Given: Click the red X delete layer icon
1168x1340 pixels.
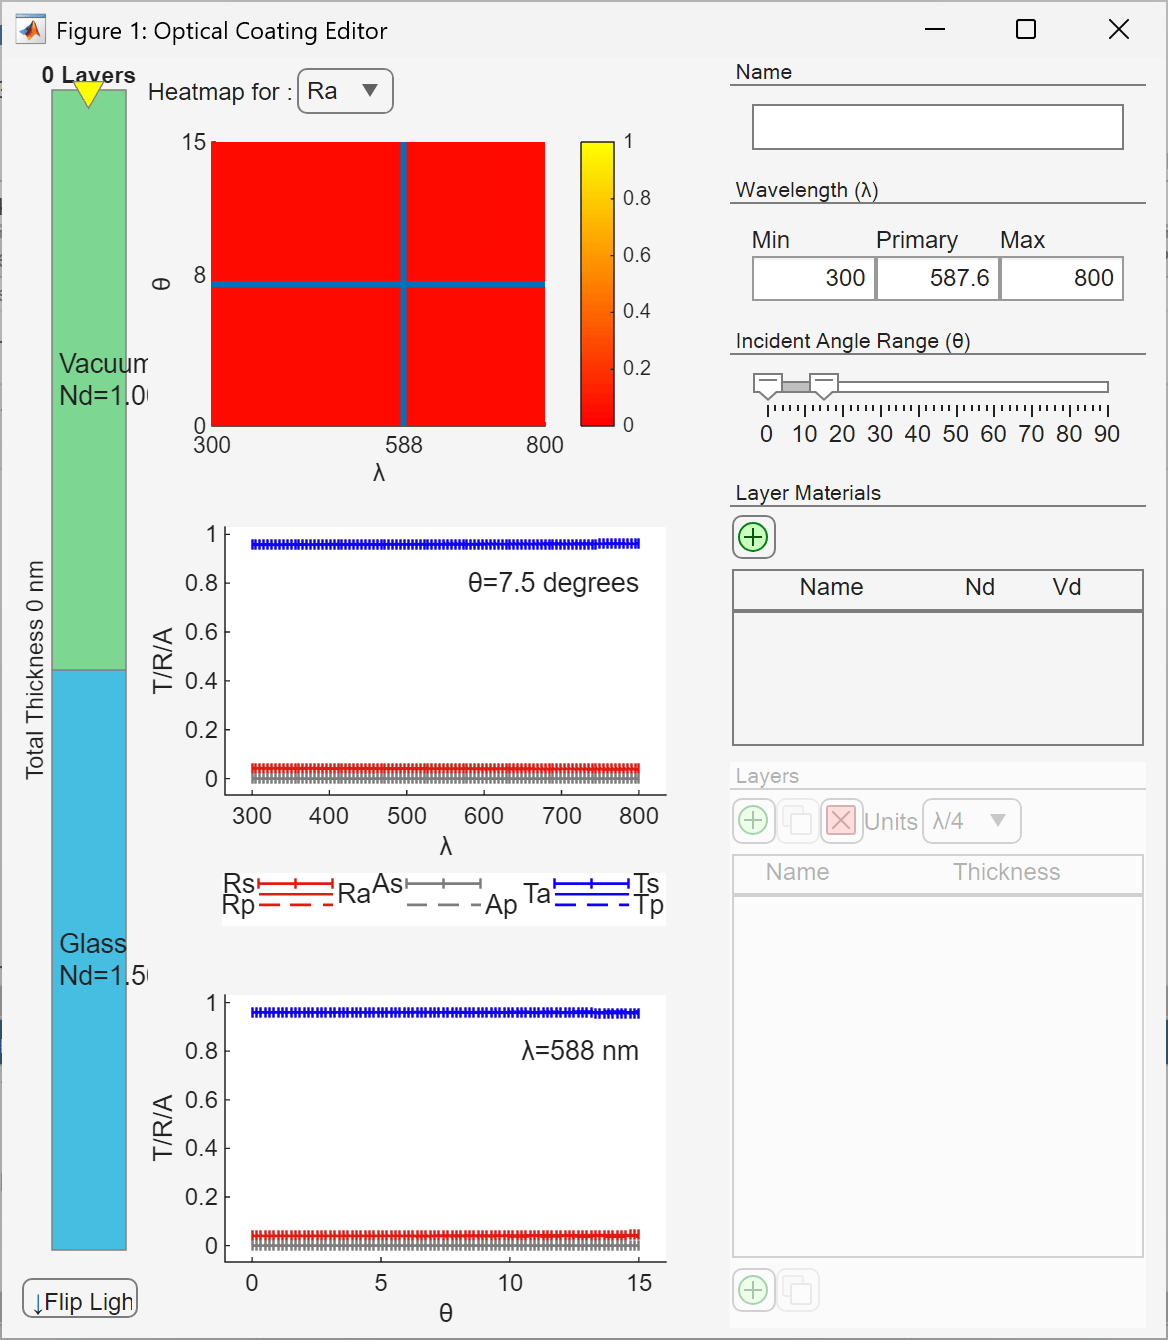Looking at the screenshot, I should [x=841, y=822].
